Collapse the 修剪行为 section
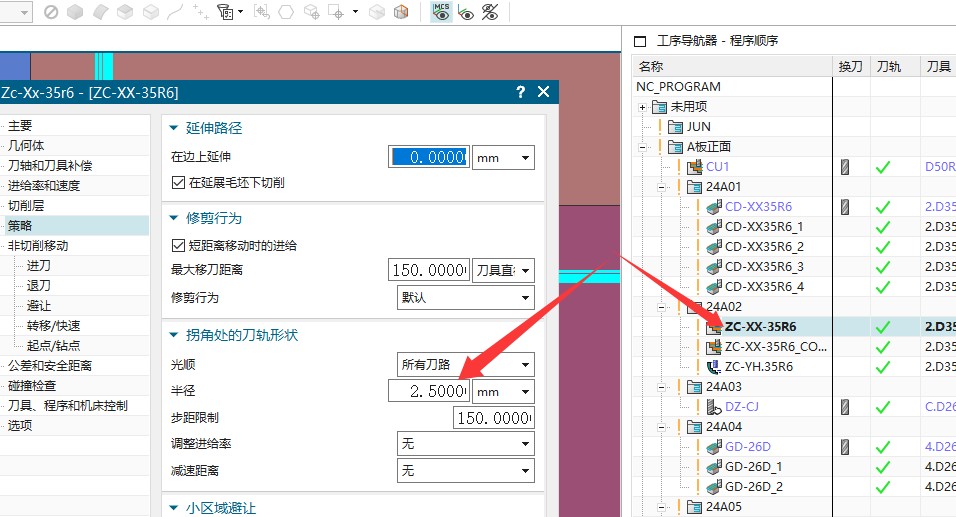This screenshot has height=517, width=956. pos(174,218)
